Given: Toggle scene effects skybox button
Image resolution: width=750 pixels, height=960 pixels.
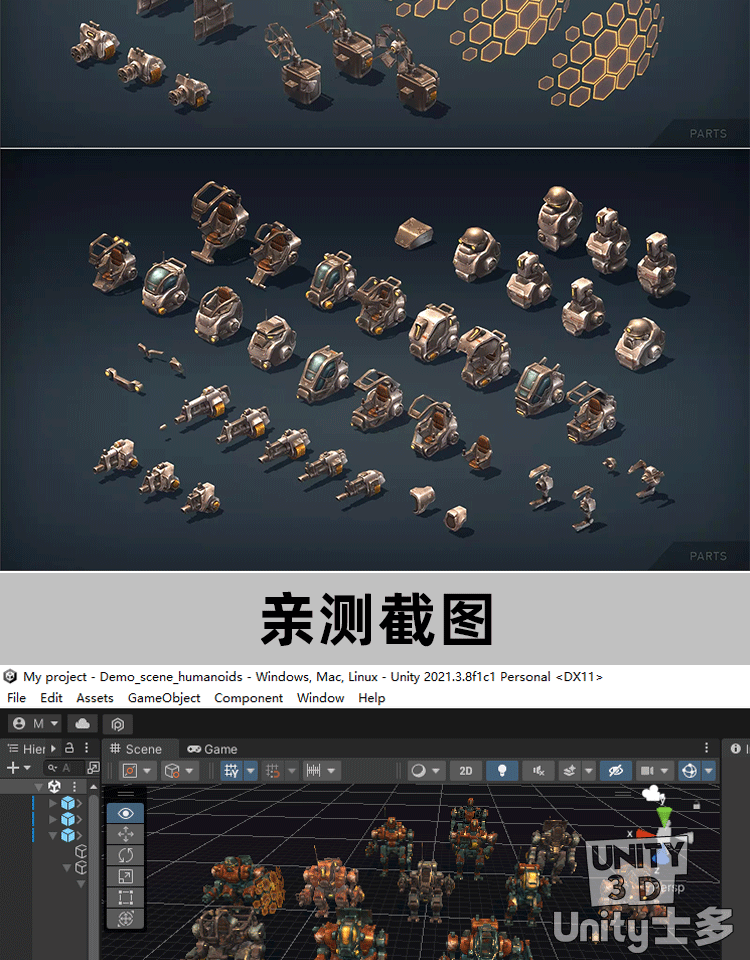Looking at the screenshot, I should pyautogui.click(x=569, y=771).
